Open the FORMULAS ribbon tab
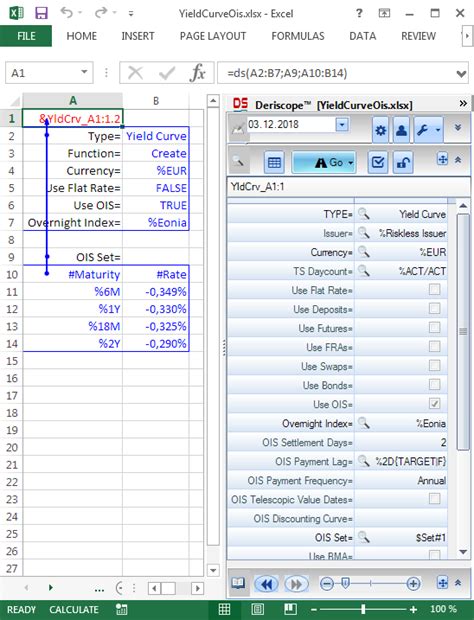This screenshot has width=474, height=620. coord(298,36)
